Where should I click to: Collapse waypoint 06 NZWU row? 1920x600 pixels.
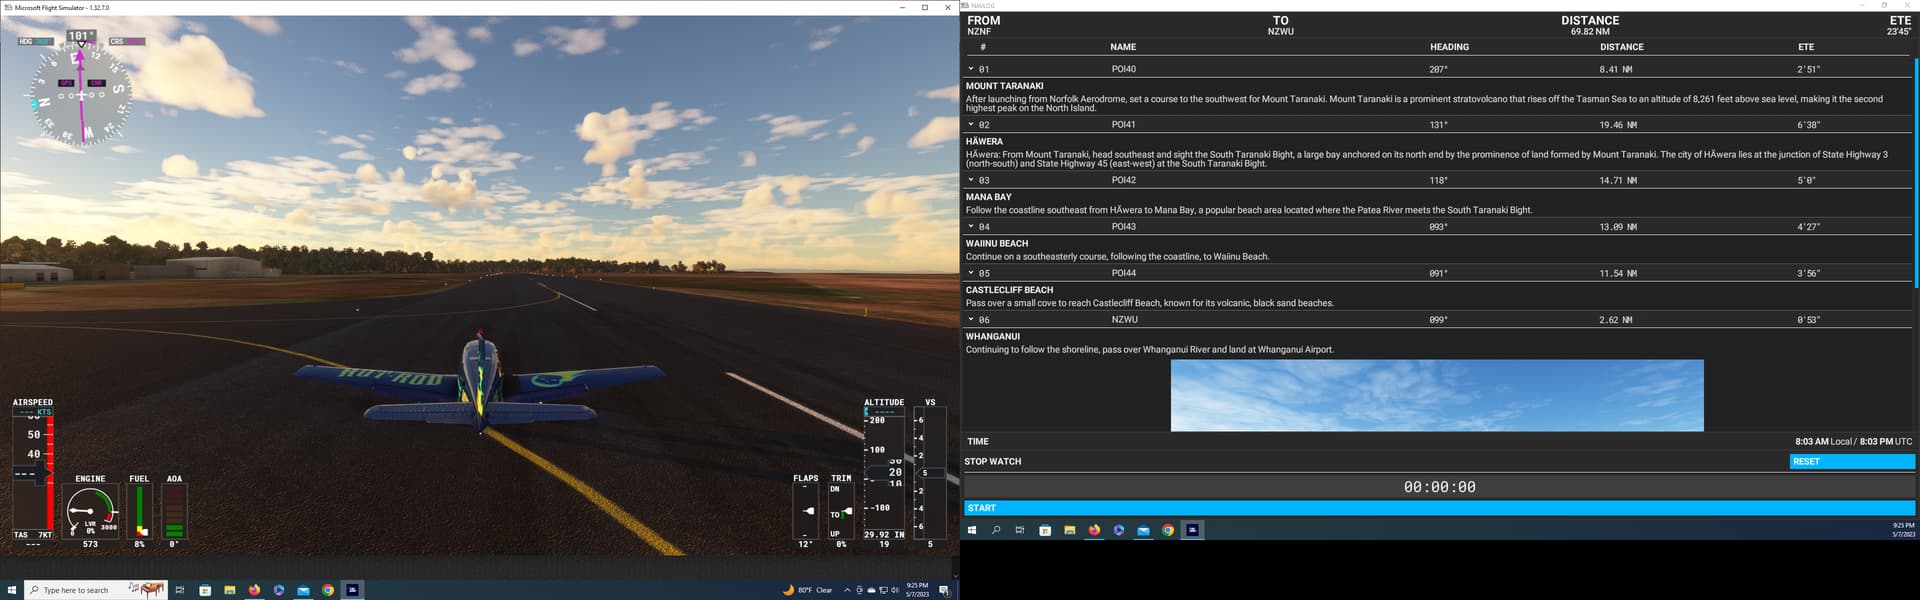tap(970, 320)
